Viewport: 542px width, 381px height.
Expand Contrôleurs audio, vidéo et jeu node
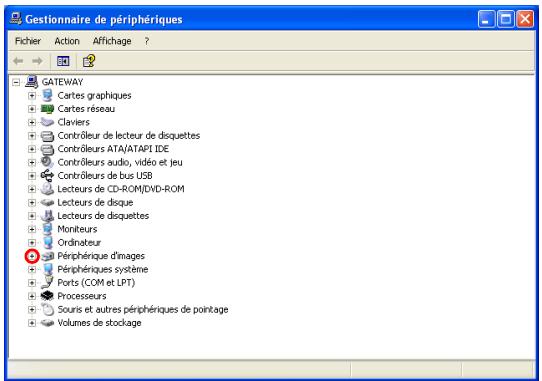pyautogui.click(x=32, y=162)
